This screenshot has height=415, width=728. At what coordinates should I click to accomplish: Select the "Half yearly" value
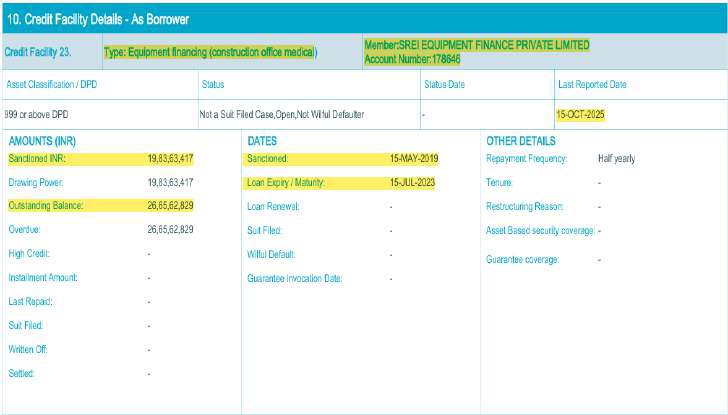pos(617,159)
